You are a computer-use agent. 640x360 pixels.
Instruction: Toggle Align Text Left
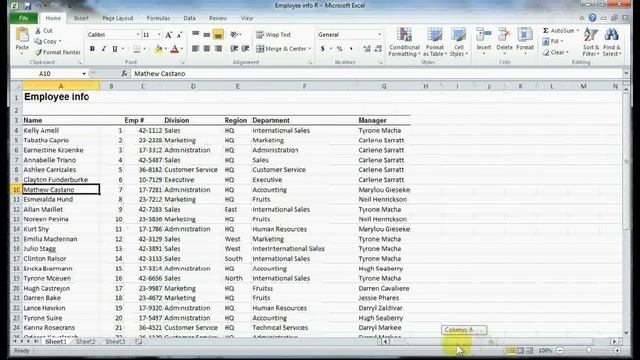[196, 49]
